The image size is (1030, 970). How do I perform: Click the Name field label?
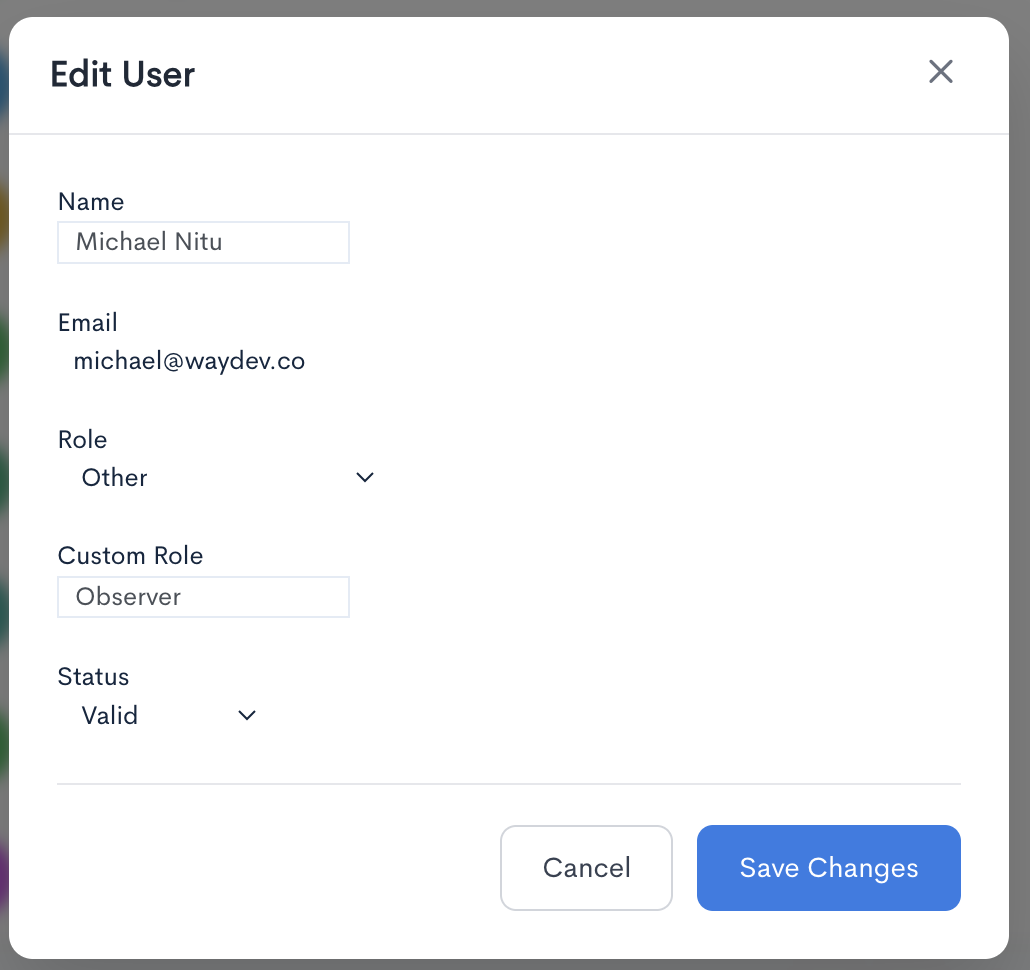coord(91,202)
